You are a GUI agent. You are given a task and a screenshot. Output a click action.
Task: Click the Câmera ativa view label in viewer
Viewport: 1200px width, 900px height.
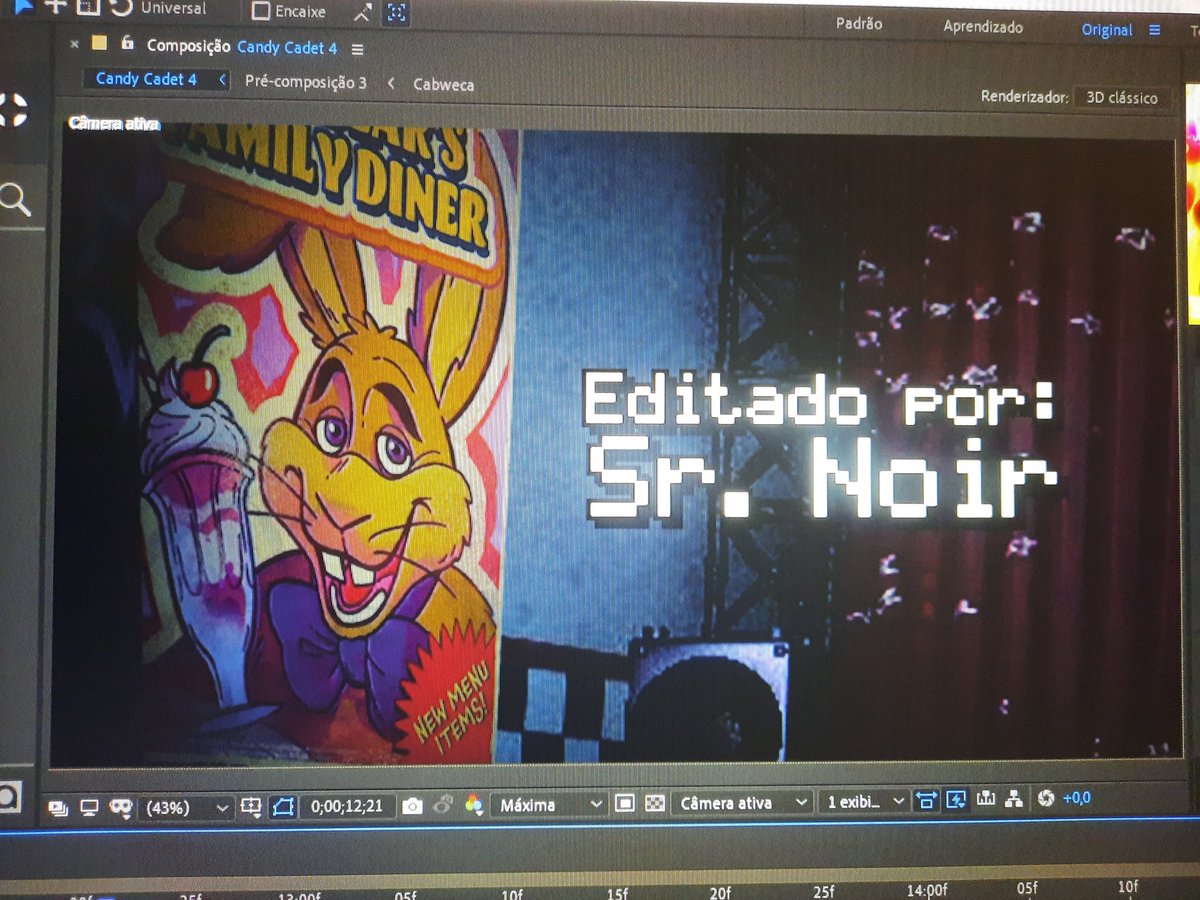(113, 124)
